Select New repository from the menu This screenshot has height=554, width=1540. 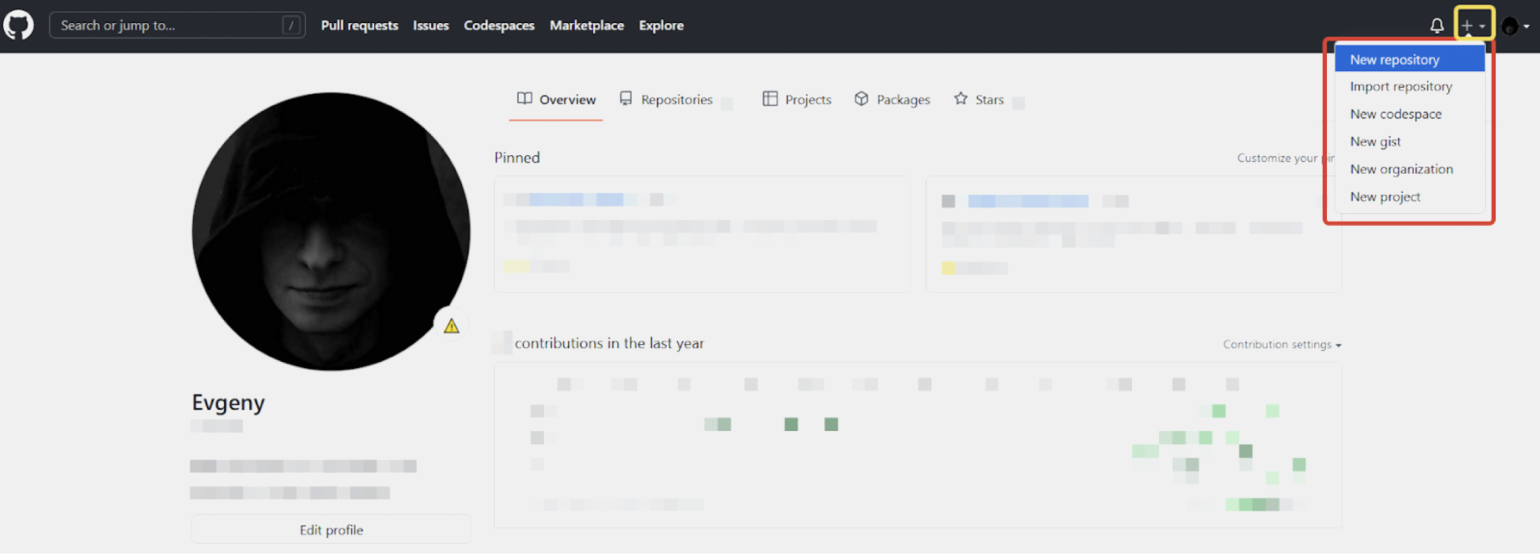click(x=1394, y=60)
